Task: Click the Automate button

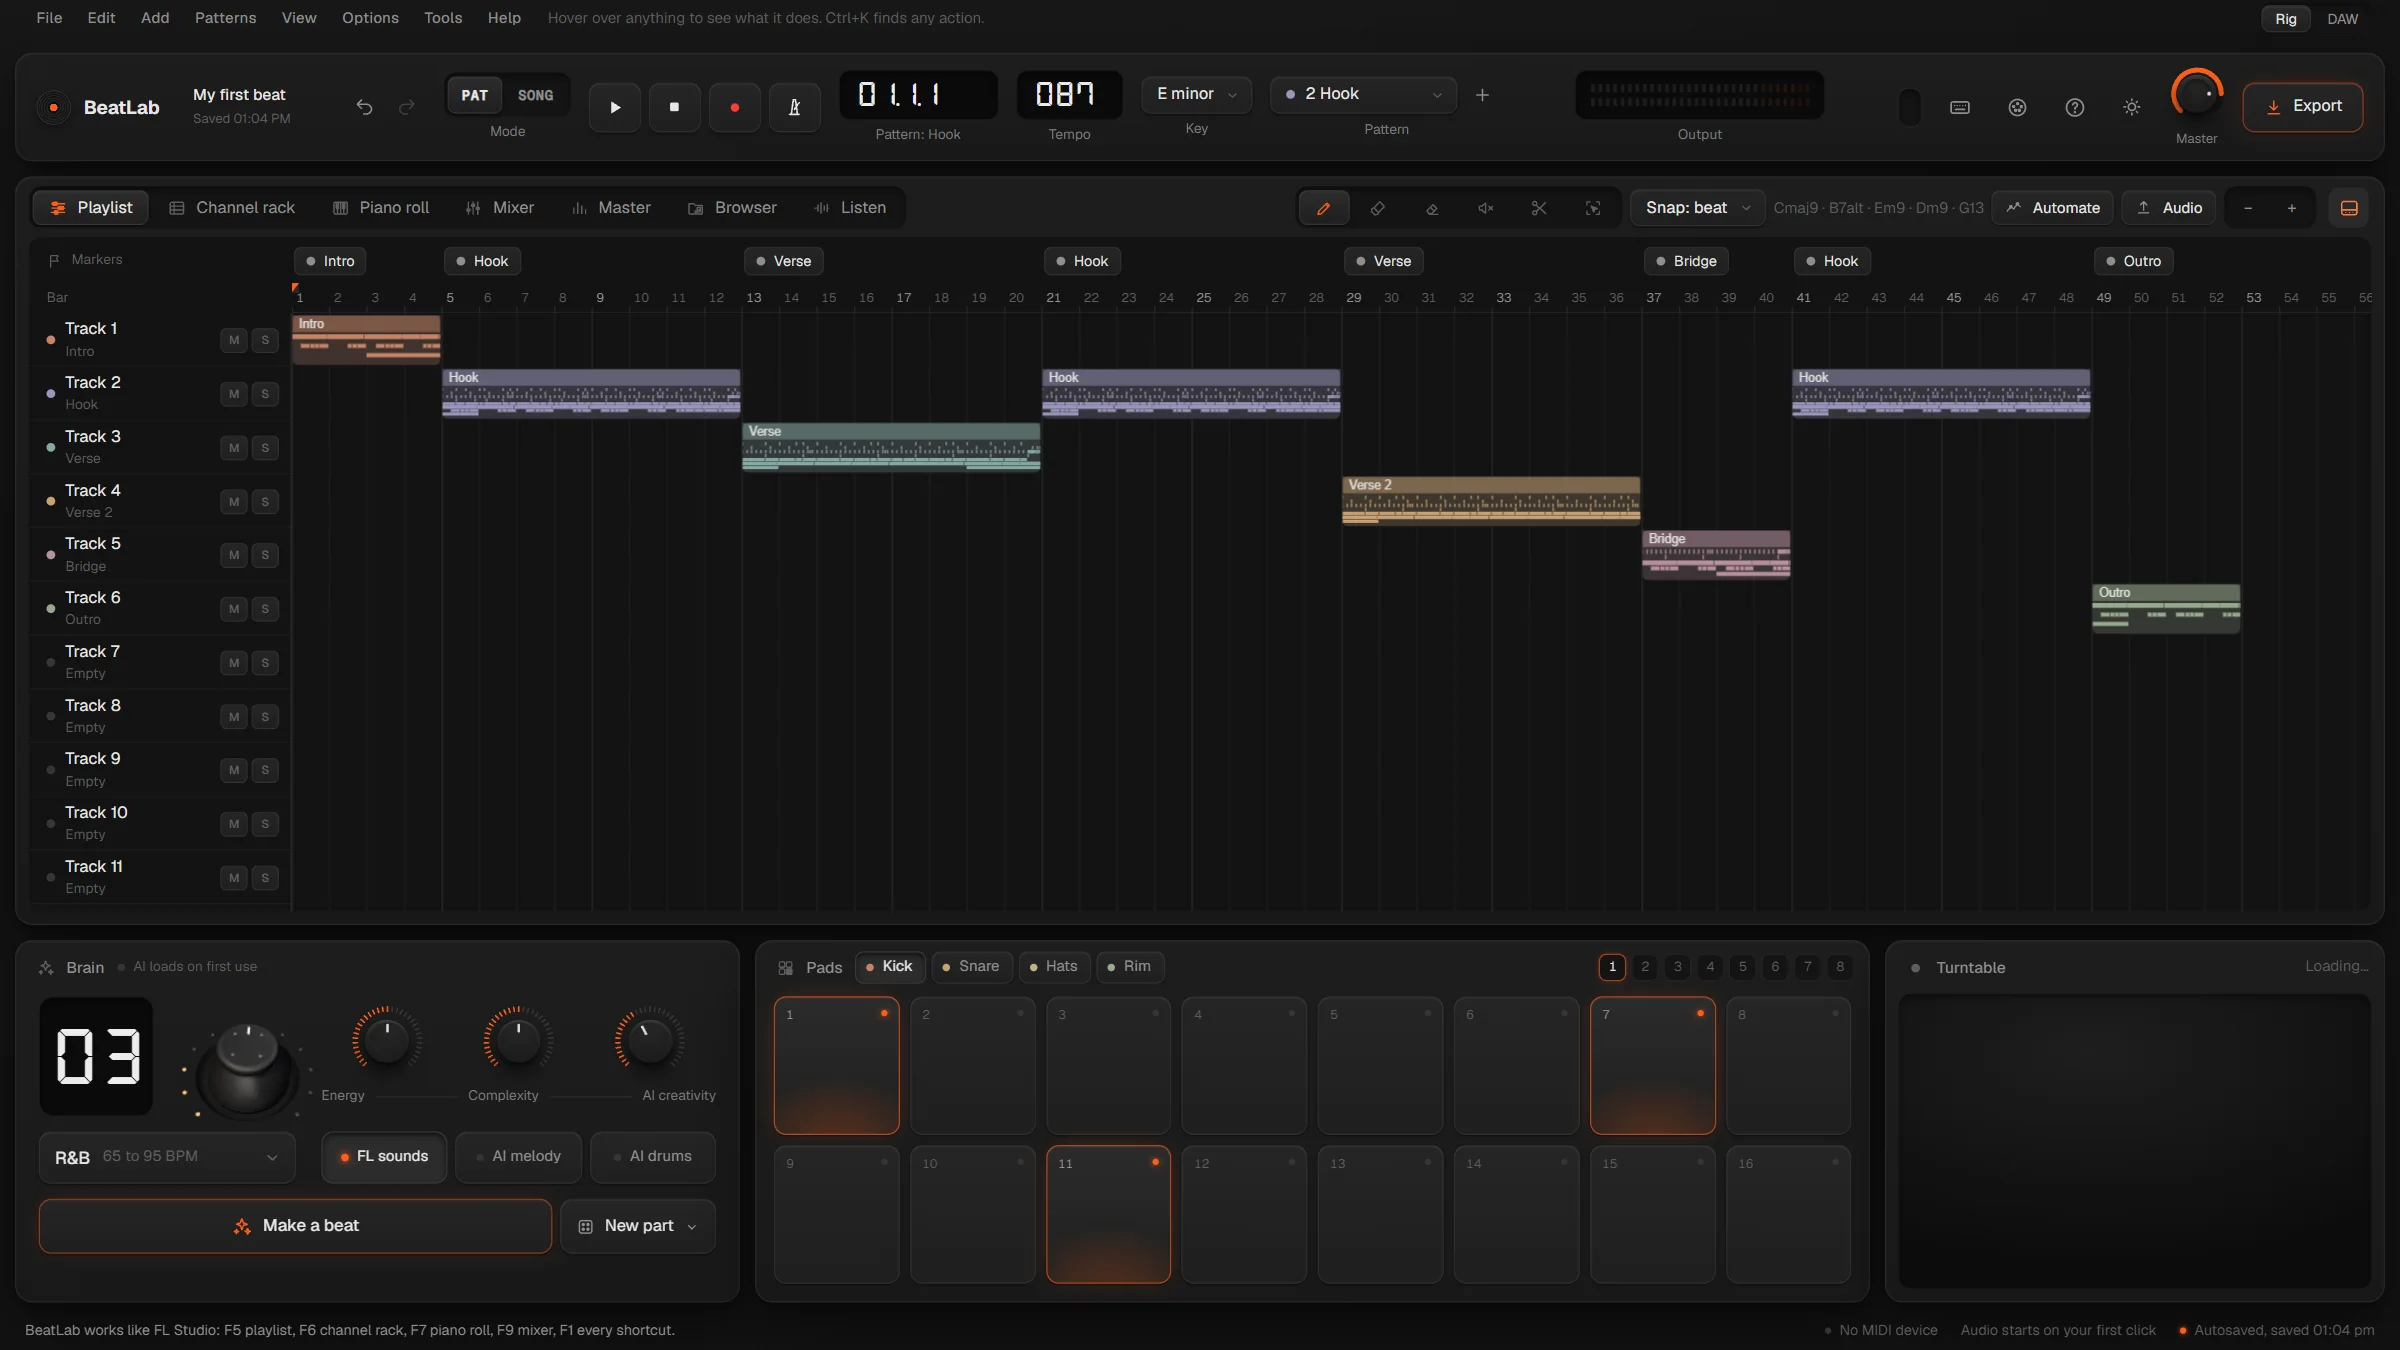Action: pos(2053,208)
